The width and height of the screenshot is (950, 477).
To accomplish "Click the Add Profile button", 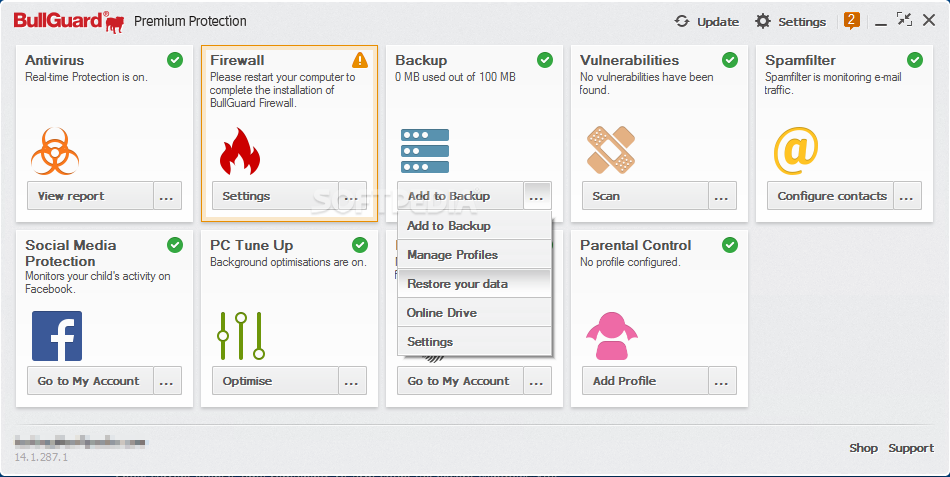I will click(x=645, y=381).
